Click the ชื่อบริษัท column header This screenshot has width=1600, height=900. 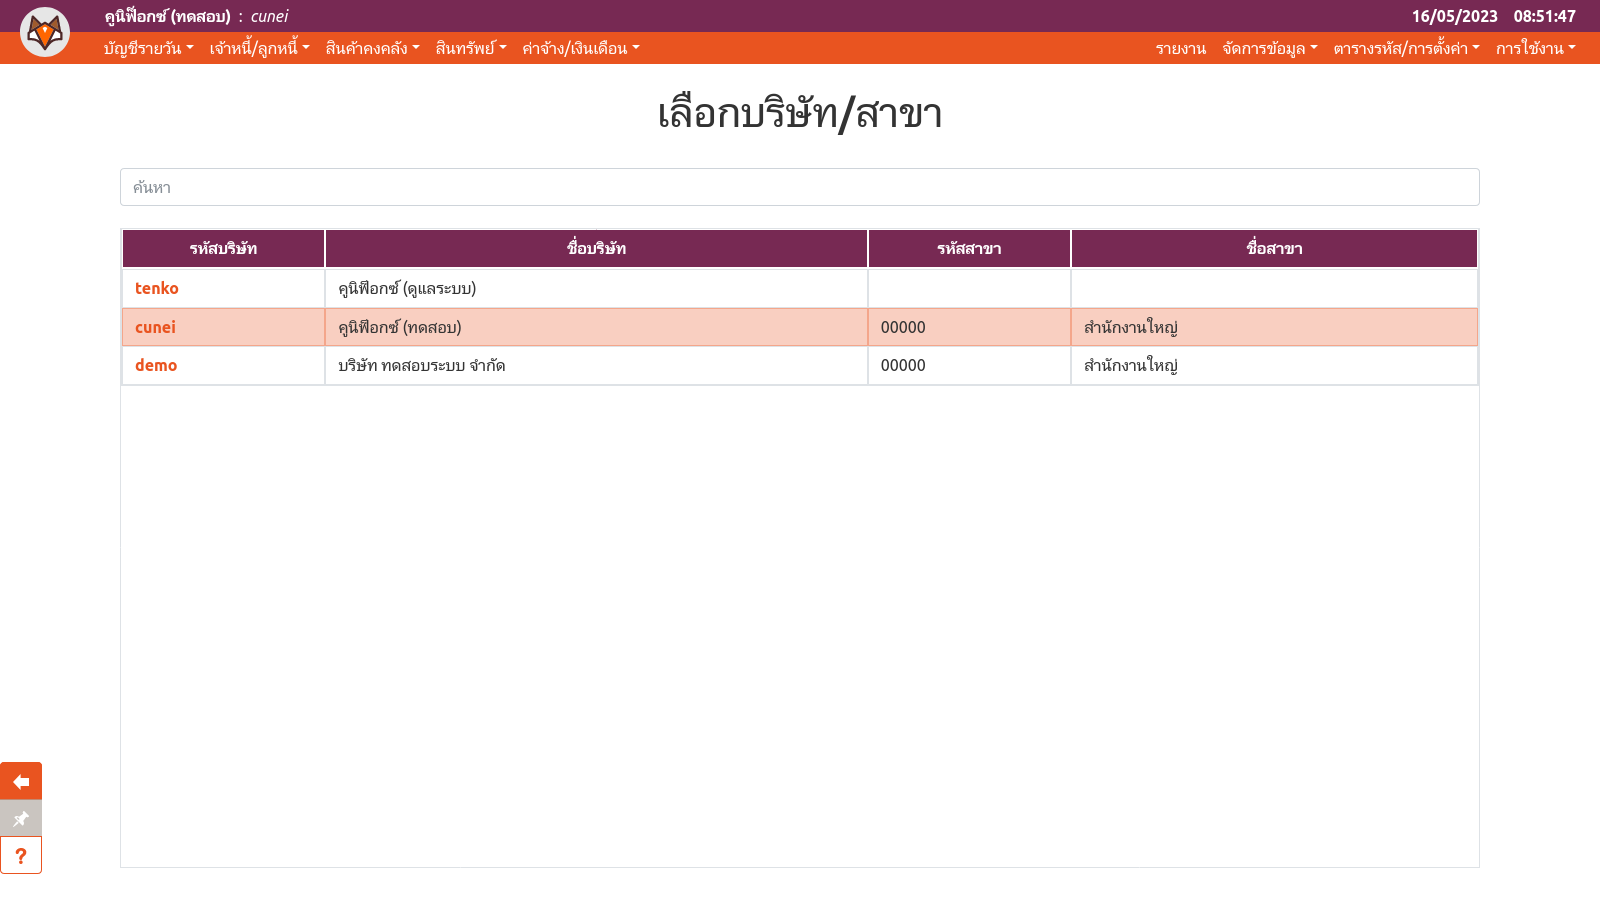pos(596,248)
